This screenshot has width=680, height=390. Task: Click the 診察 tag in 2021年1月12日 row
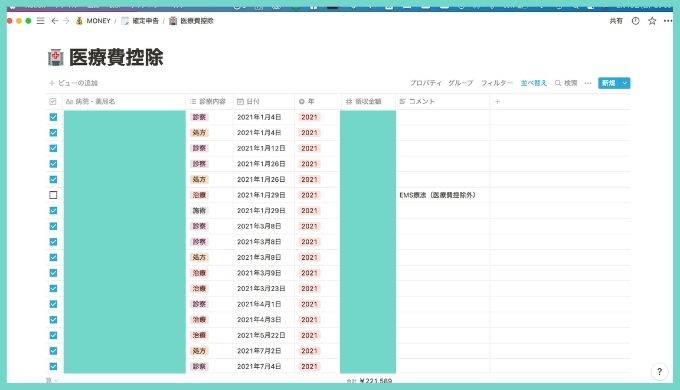(x=199, y=148)
